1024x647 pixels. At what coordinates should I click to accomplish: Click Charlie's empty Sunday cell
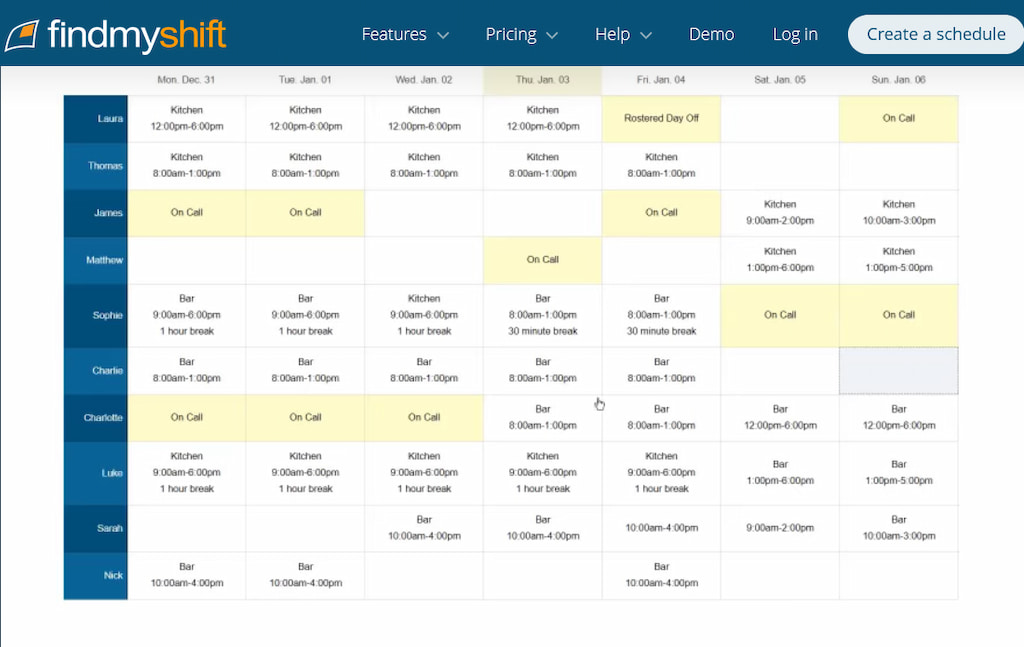[897, 370]
